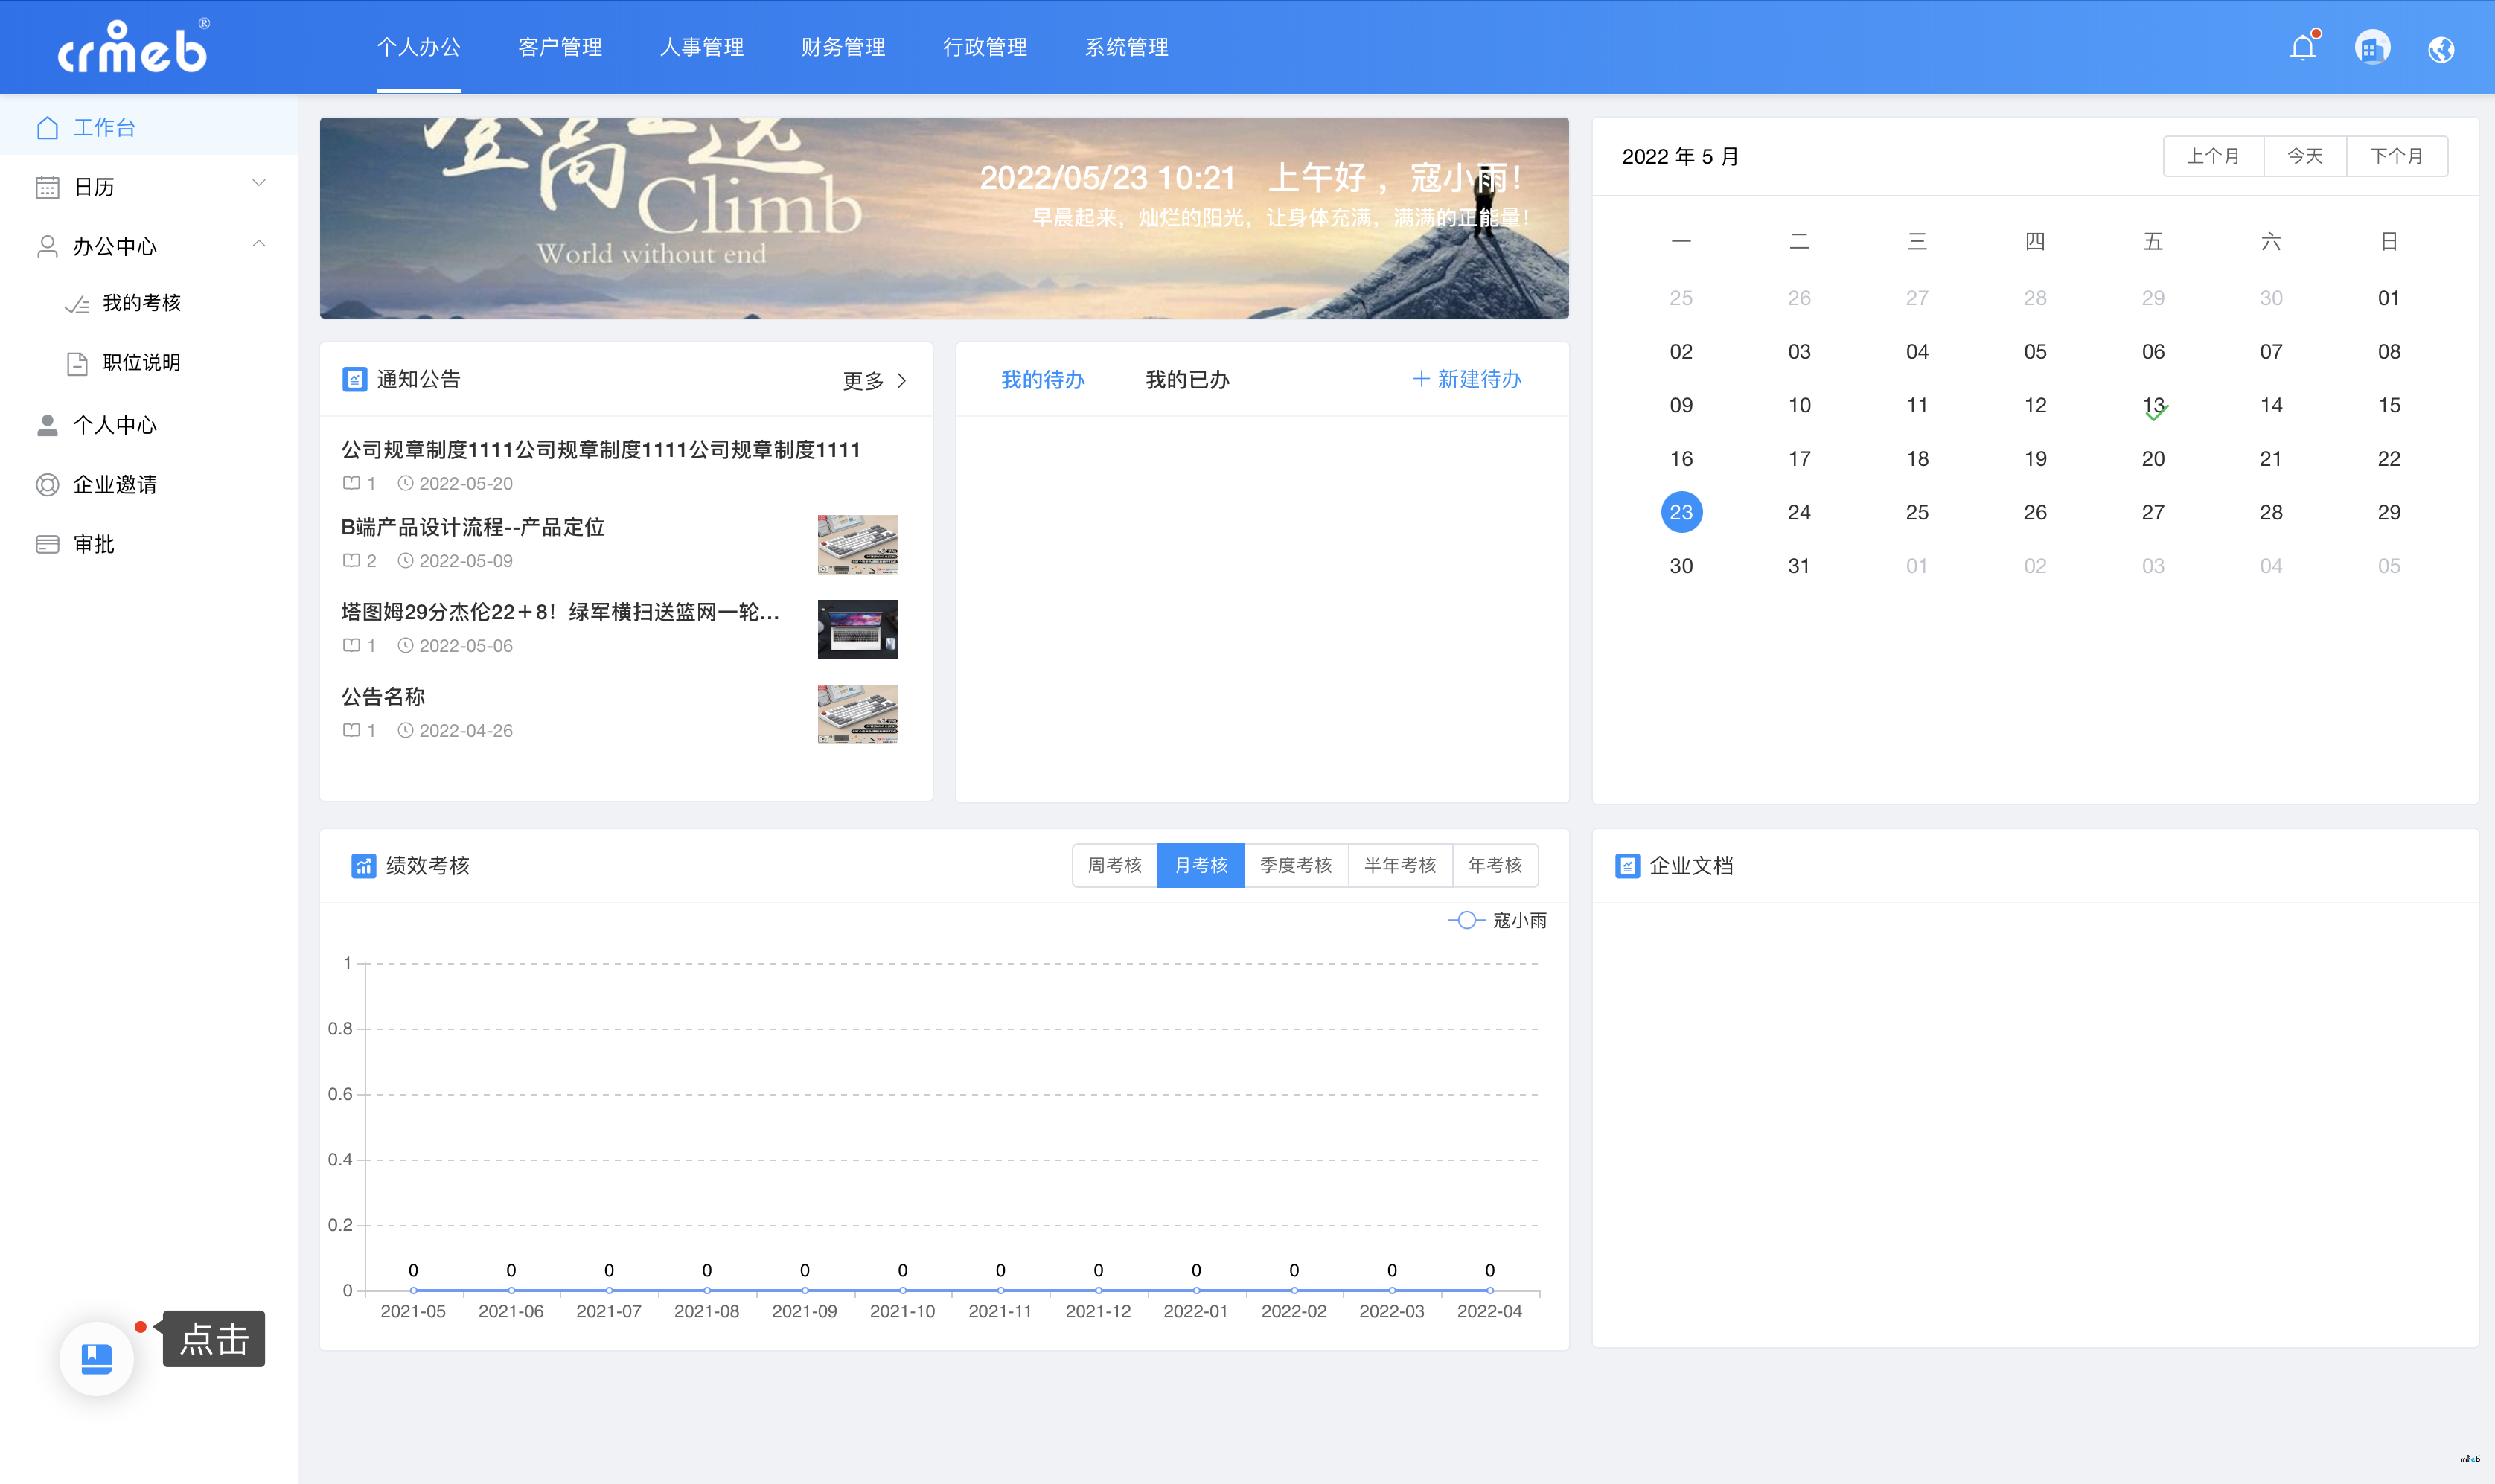
Task: Open notice 公告名称
Action: click(x=383, y=696)
